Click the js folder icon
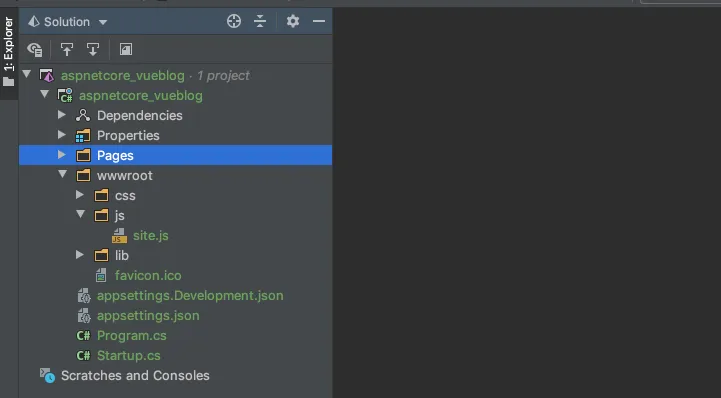 (101, 215)
